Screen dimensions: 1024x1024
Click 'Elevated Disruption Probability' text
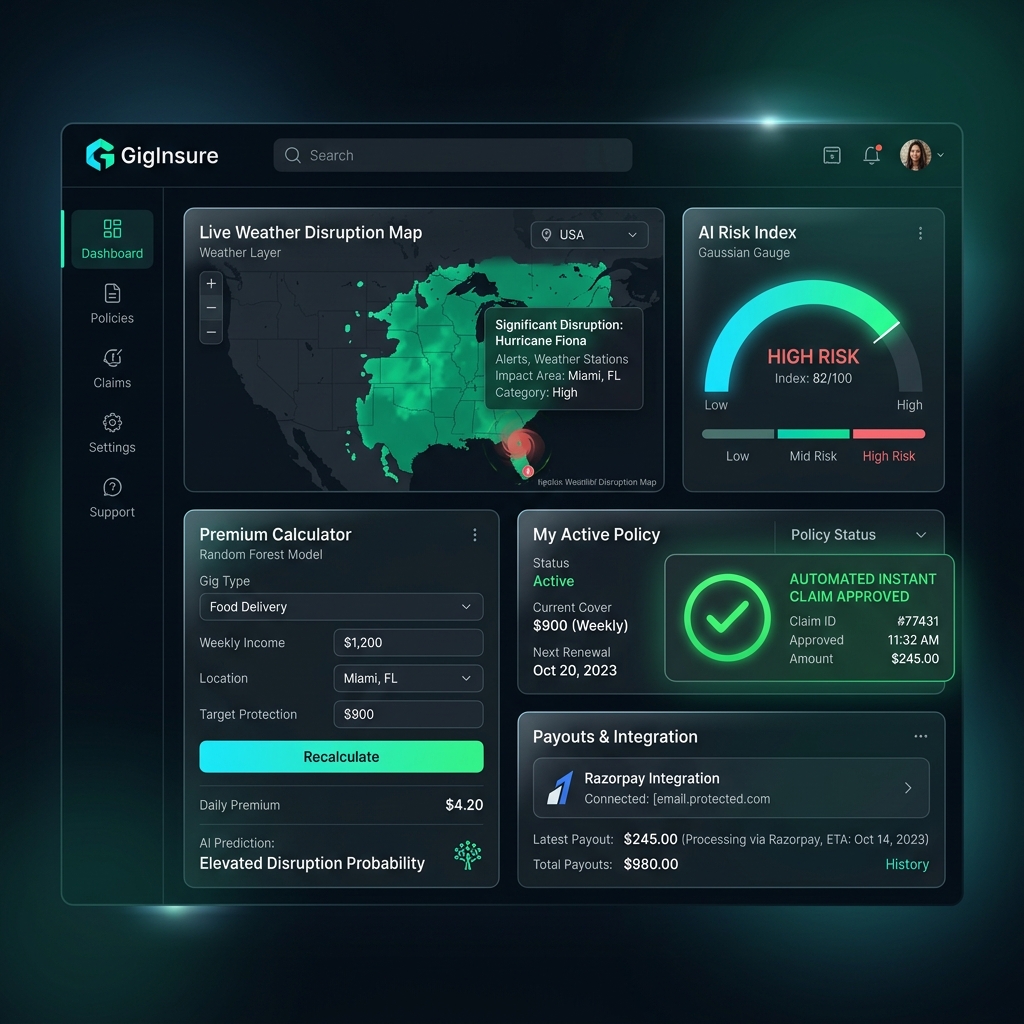coord(312,863)
